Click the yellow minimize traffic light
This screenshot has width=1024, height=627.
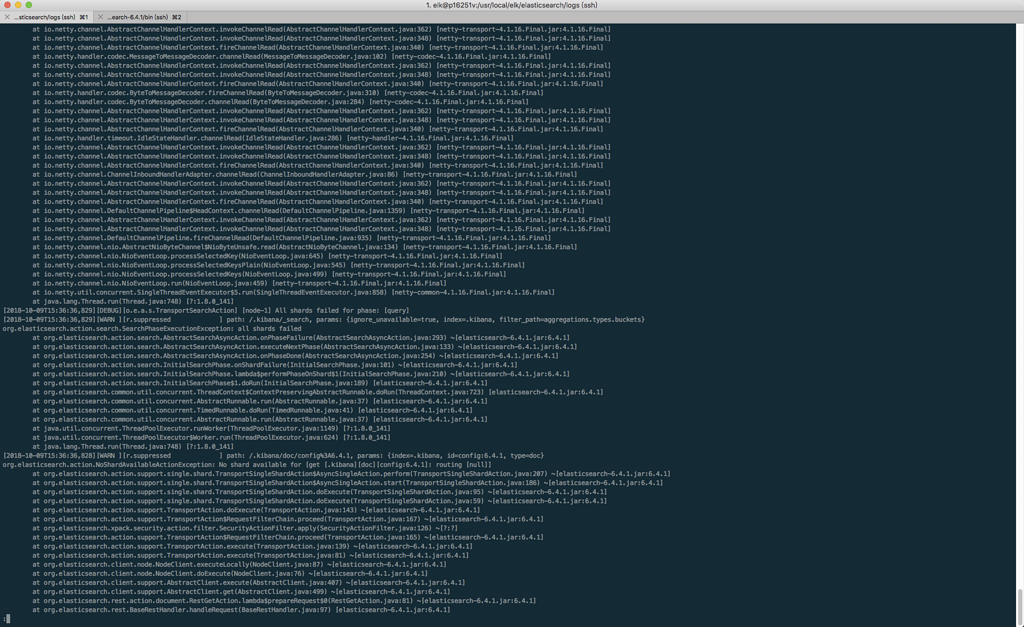(19, 4)
